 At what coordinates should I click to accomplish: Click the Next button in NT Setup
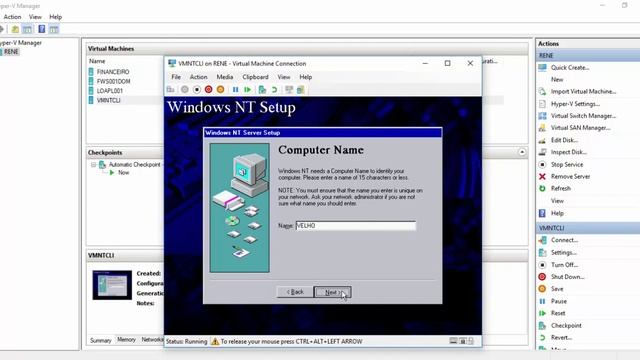coord(332,292)
